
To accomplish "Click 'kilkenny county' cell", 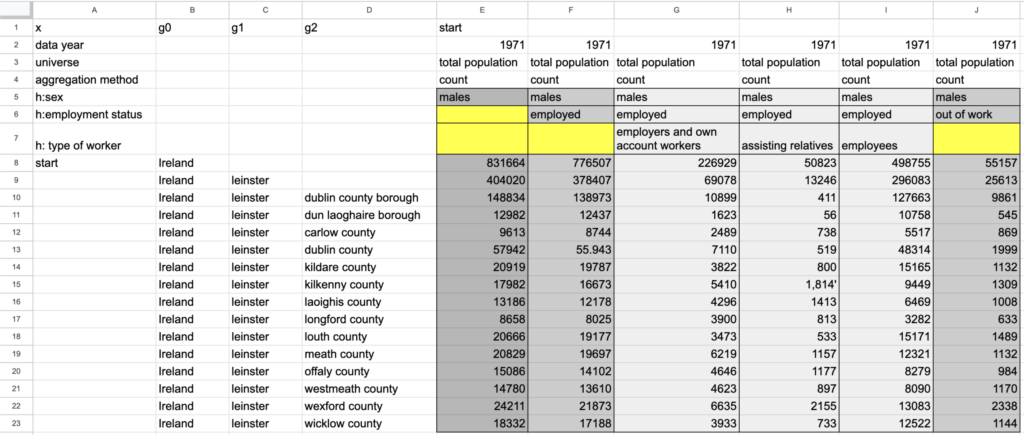I will (369, 285).
